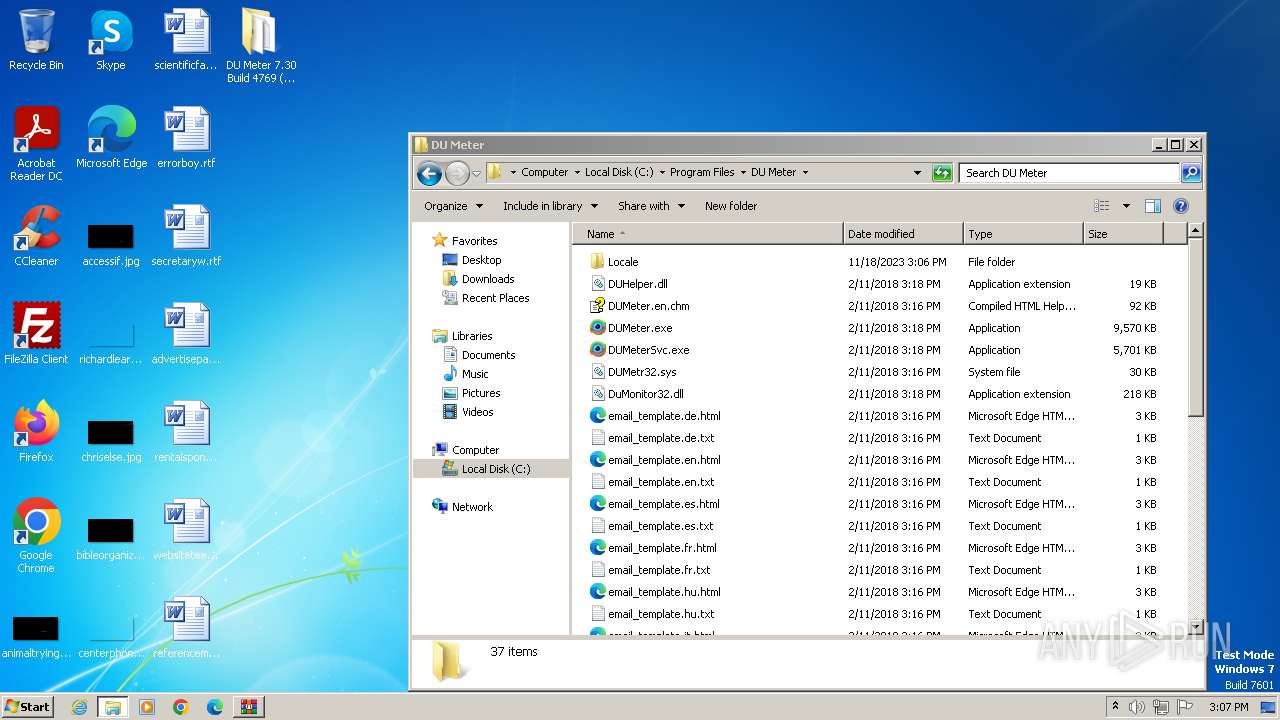This screenshot has height=720, width=1280.
Task: Select the DUHelper.dll file name
Action: pos(637,284)
